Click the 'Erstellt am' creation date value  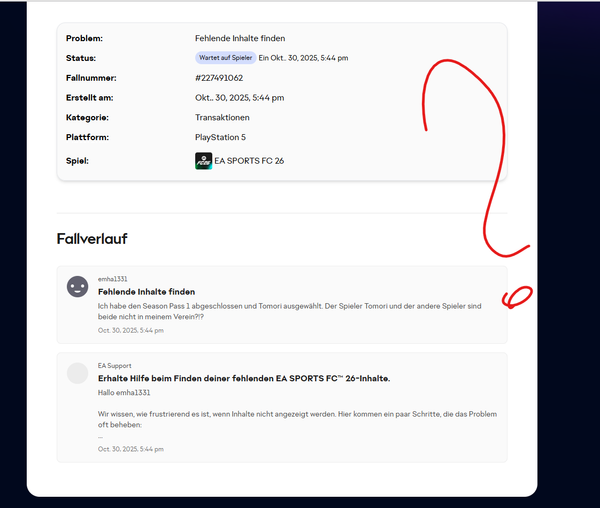[239, 97]
